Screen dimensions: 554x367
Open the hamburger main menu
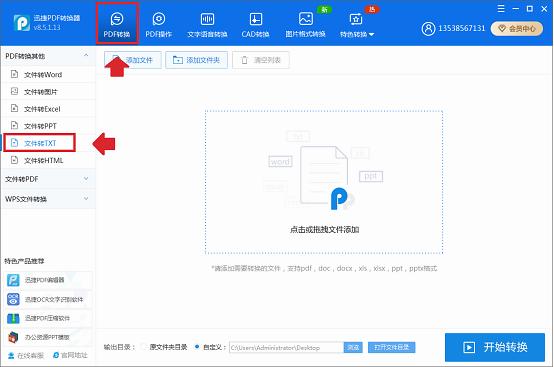(x=501, y=9)
